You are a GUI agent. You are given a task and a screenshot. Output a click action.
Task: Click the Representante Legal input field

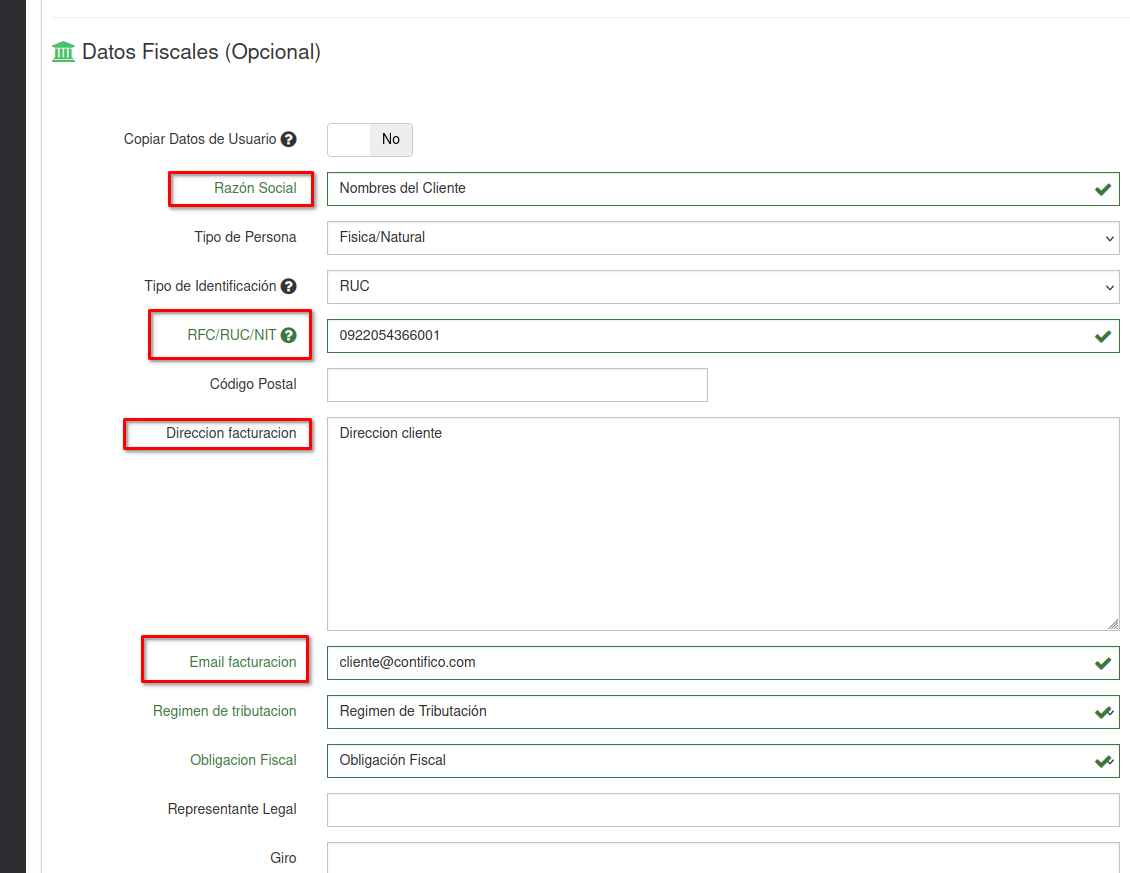pyautogui.click(x=722, y=810)
